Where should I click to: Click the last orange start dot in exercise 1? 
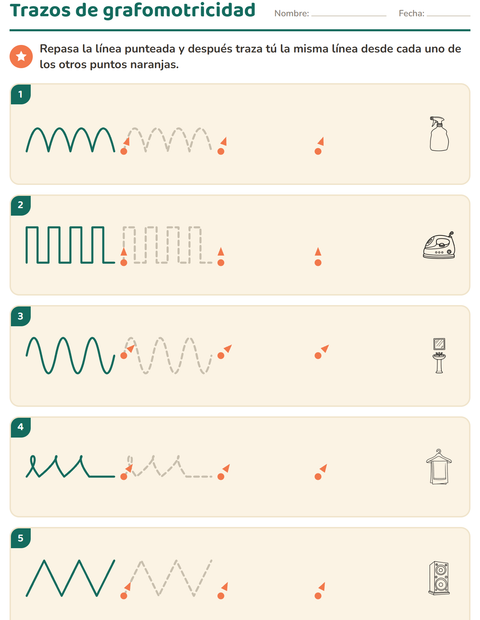pyautogui.click(x=318, y=151)
